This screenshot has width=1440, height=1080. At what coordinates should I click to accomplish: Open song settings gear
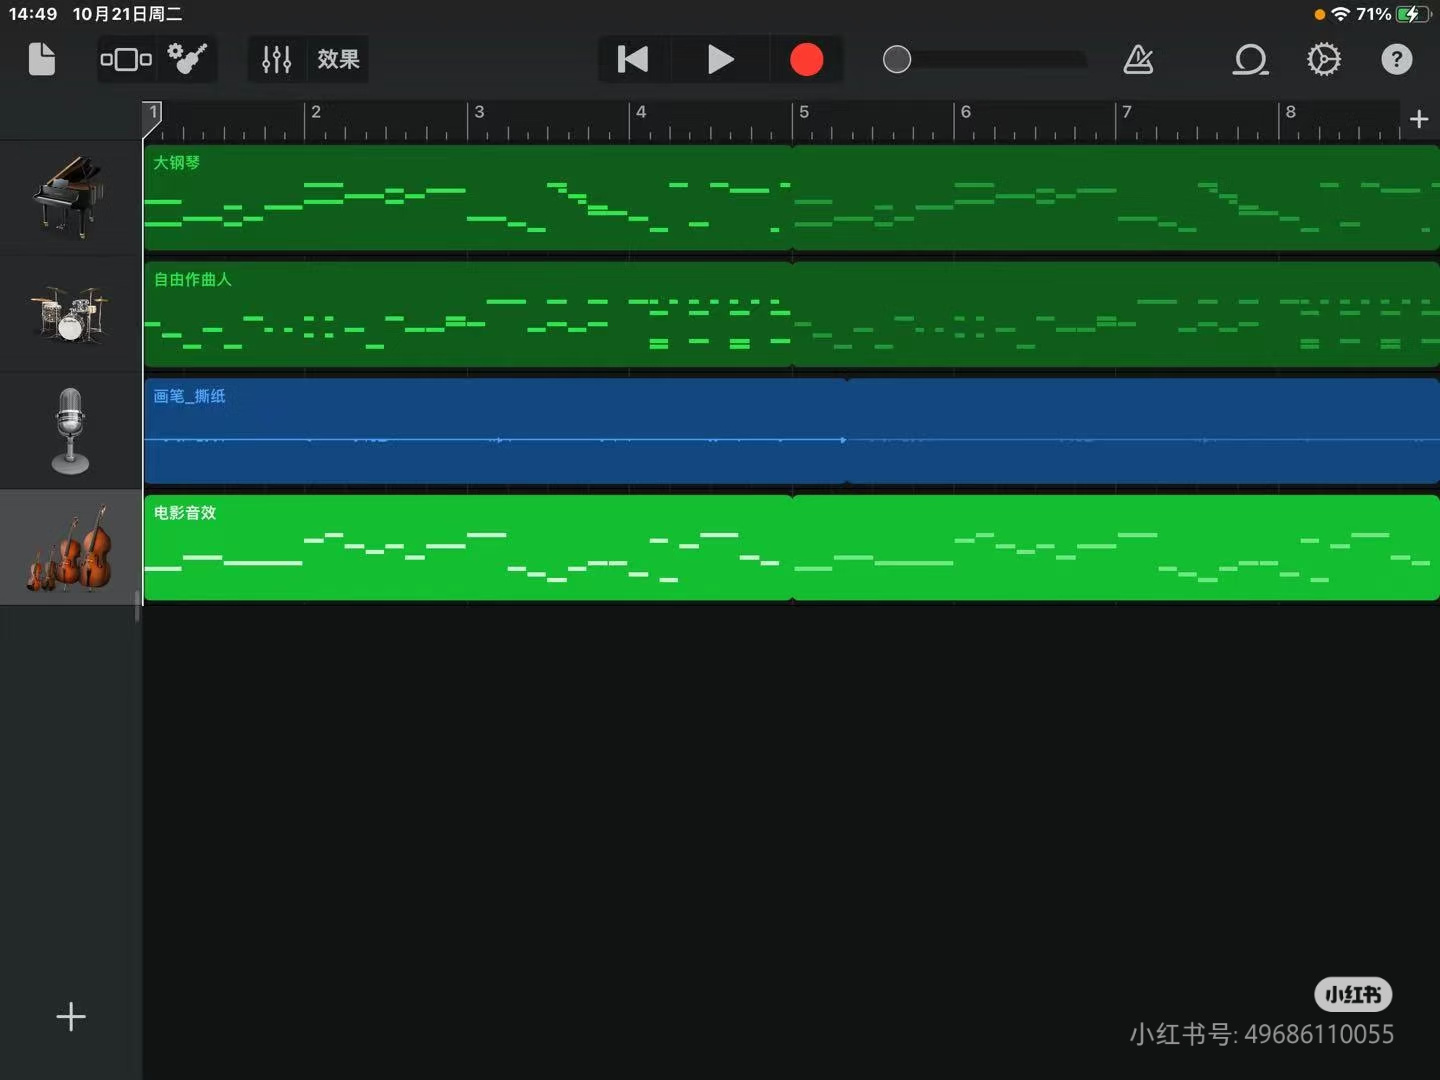coord(1324,59)
